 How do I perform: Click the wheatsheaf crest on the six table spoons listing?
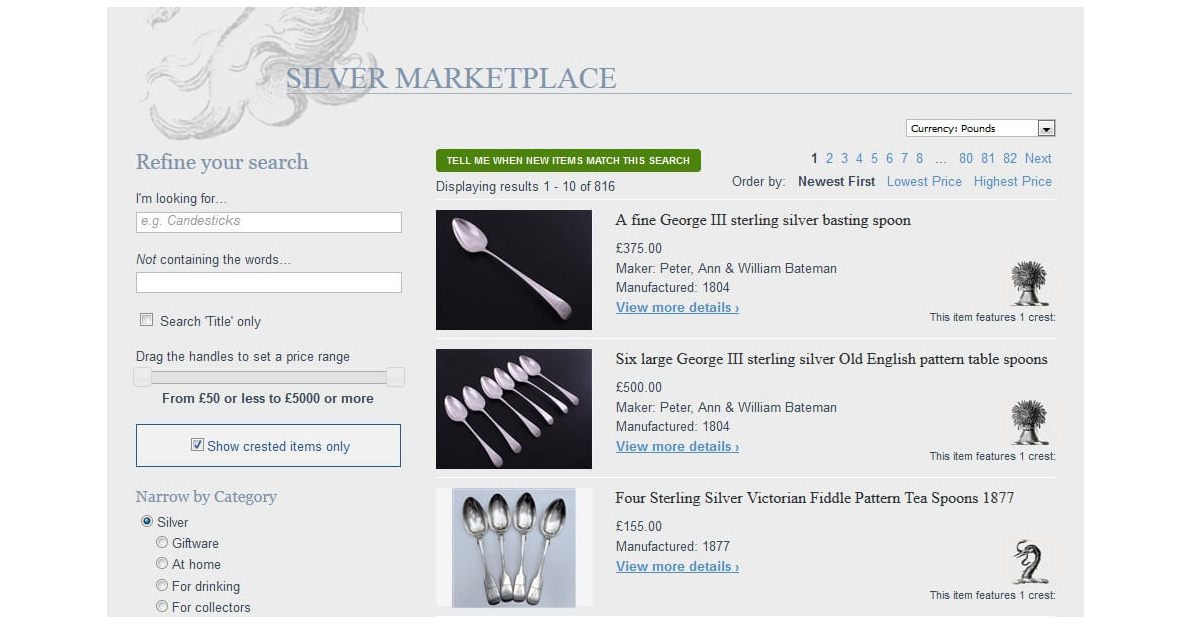coord(1028,423)
